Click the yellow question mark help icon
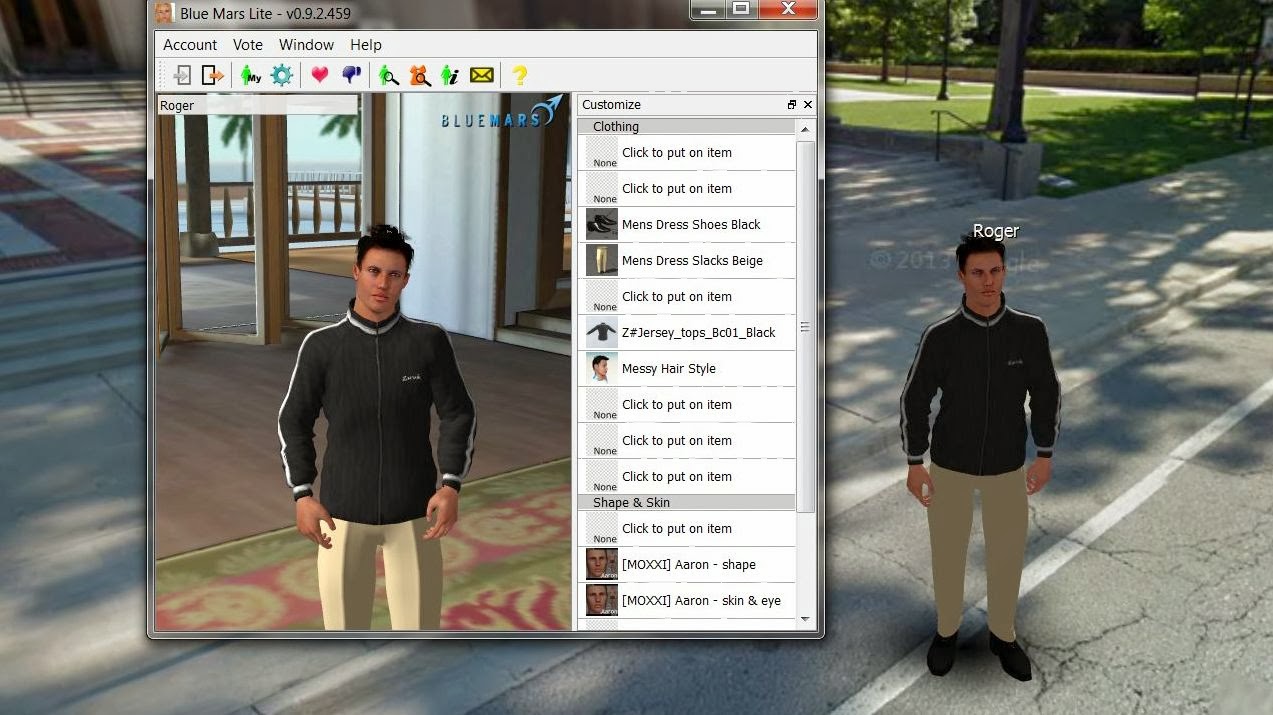 click(519, 75)
